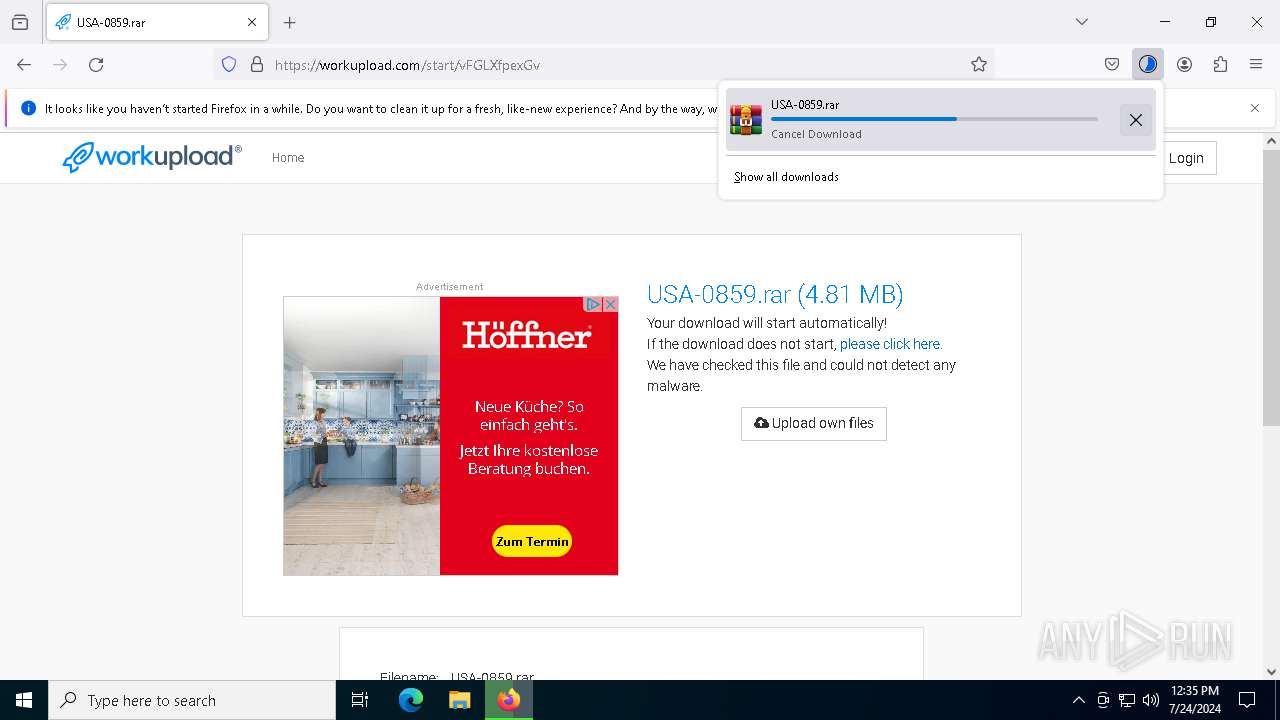Image resolution: width=1280 pixels, height=720 pixels.
Task: Open volume control tray icon
Action: click(x=1151, y=700)
